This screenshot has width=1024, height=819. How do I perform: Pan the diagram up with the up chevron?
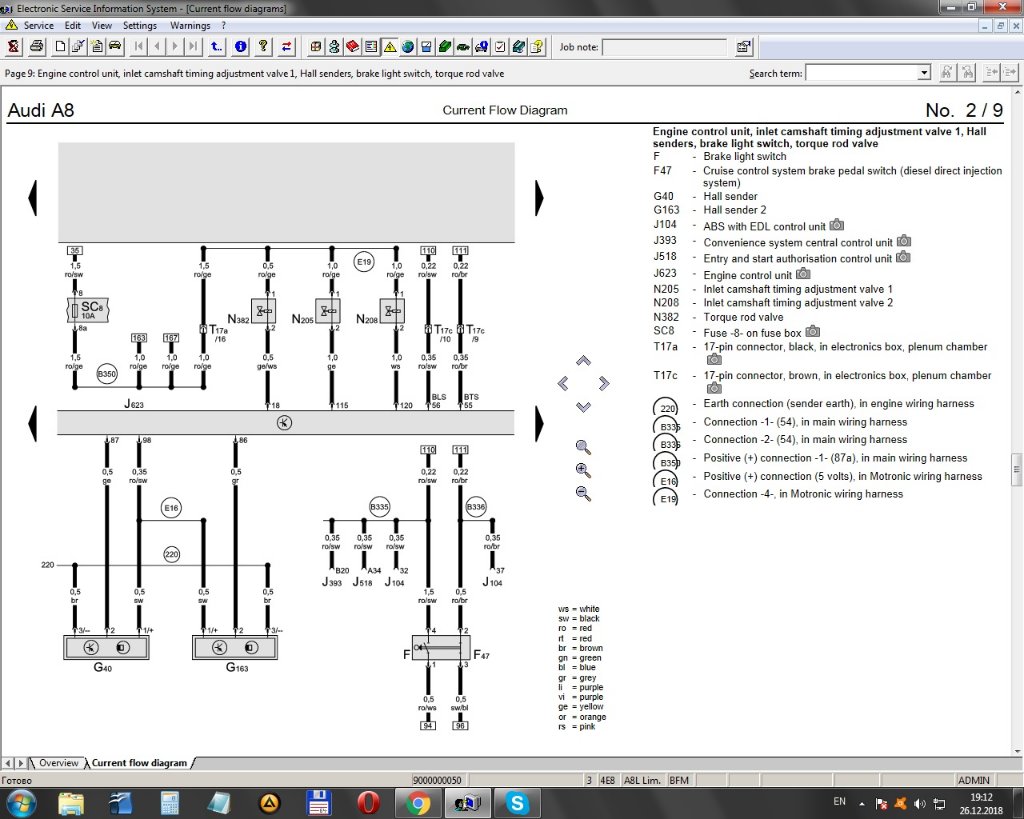pos(583,361)
